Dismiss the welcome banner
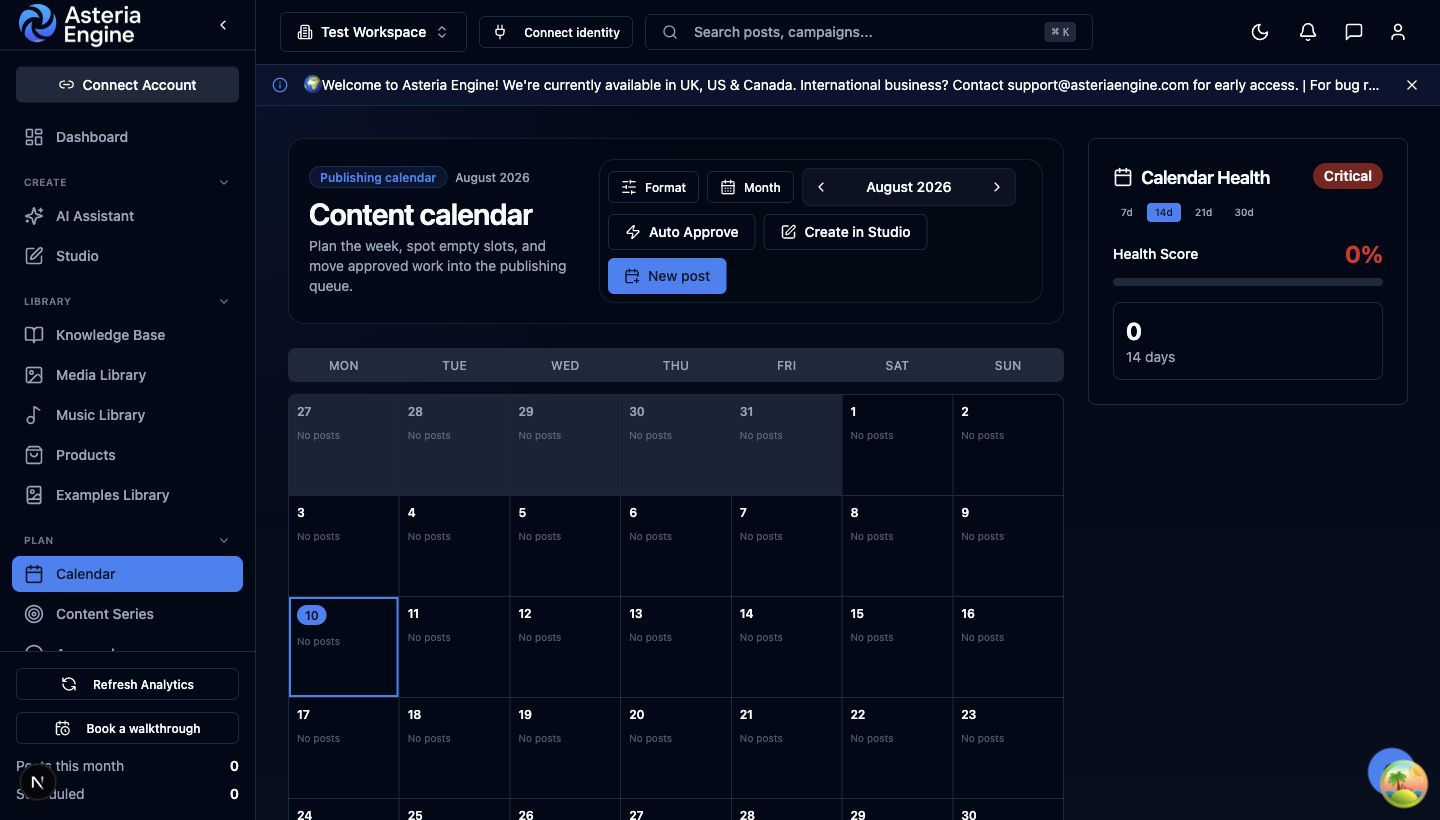The width and height of the screenshot is (1440, 820). pyautogui.click(x=1412, y=85)
